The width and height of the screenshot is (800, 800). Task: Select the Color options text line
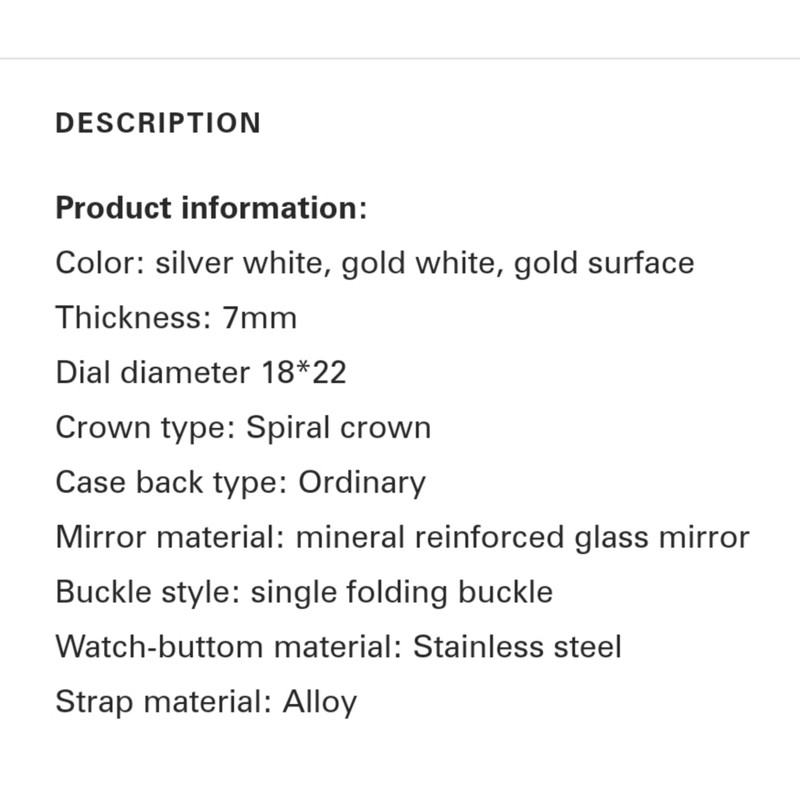point(374,264)
